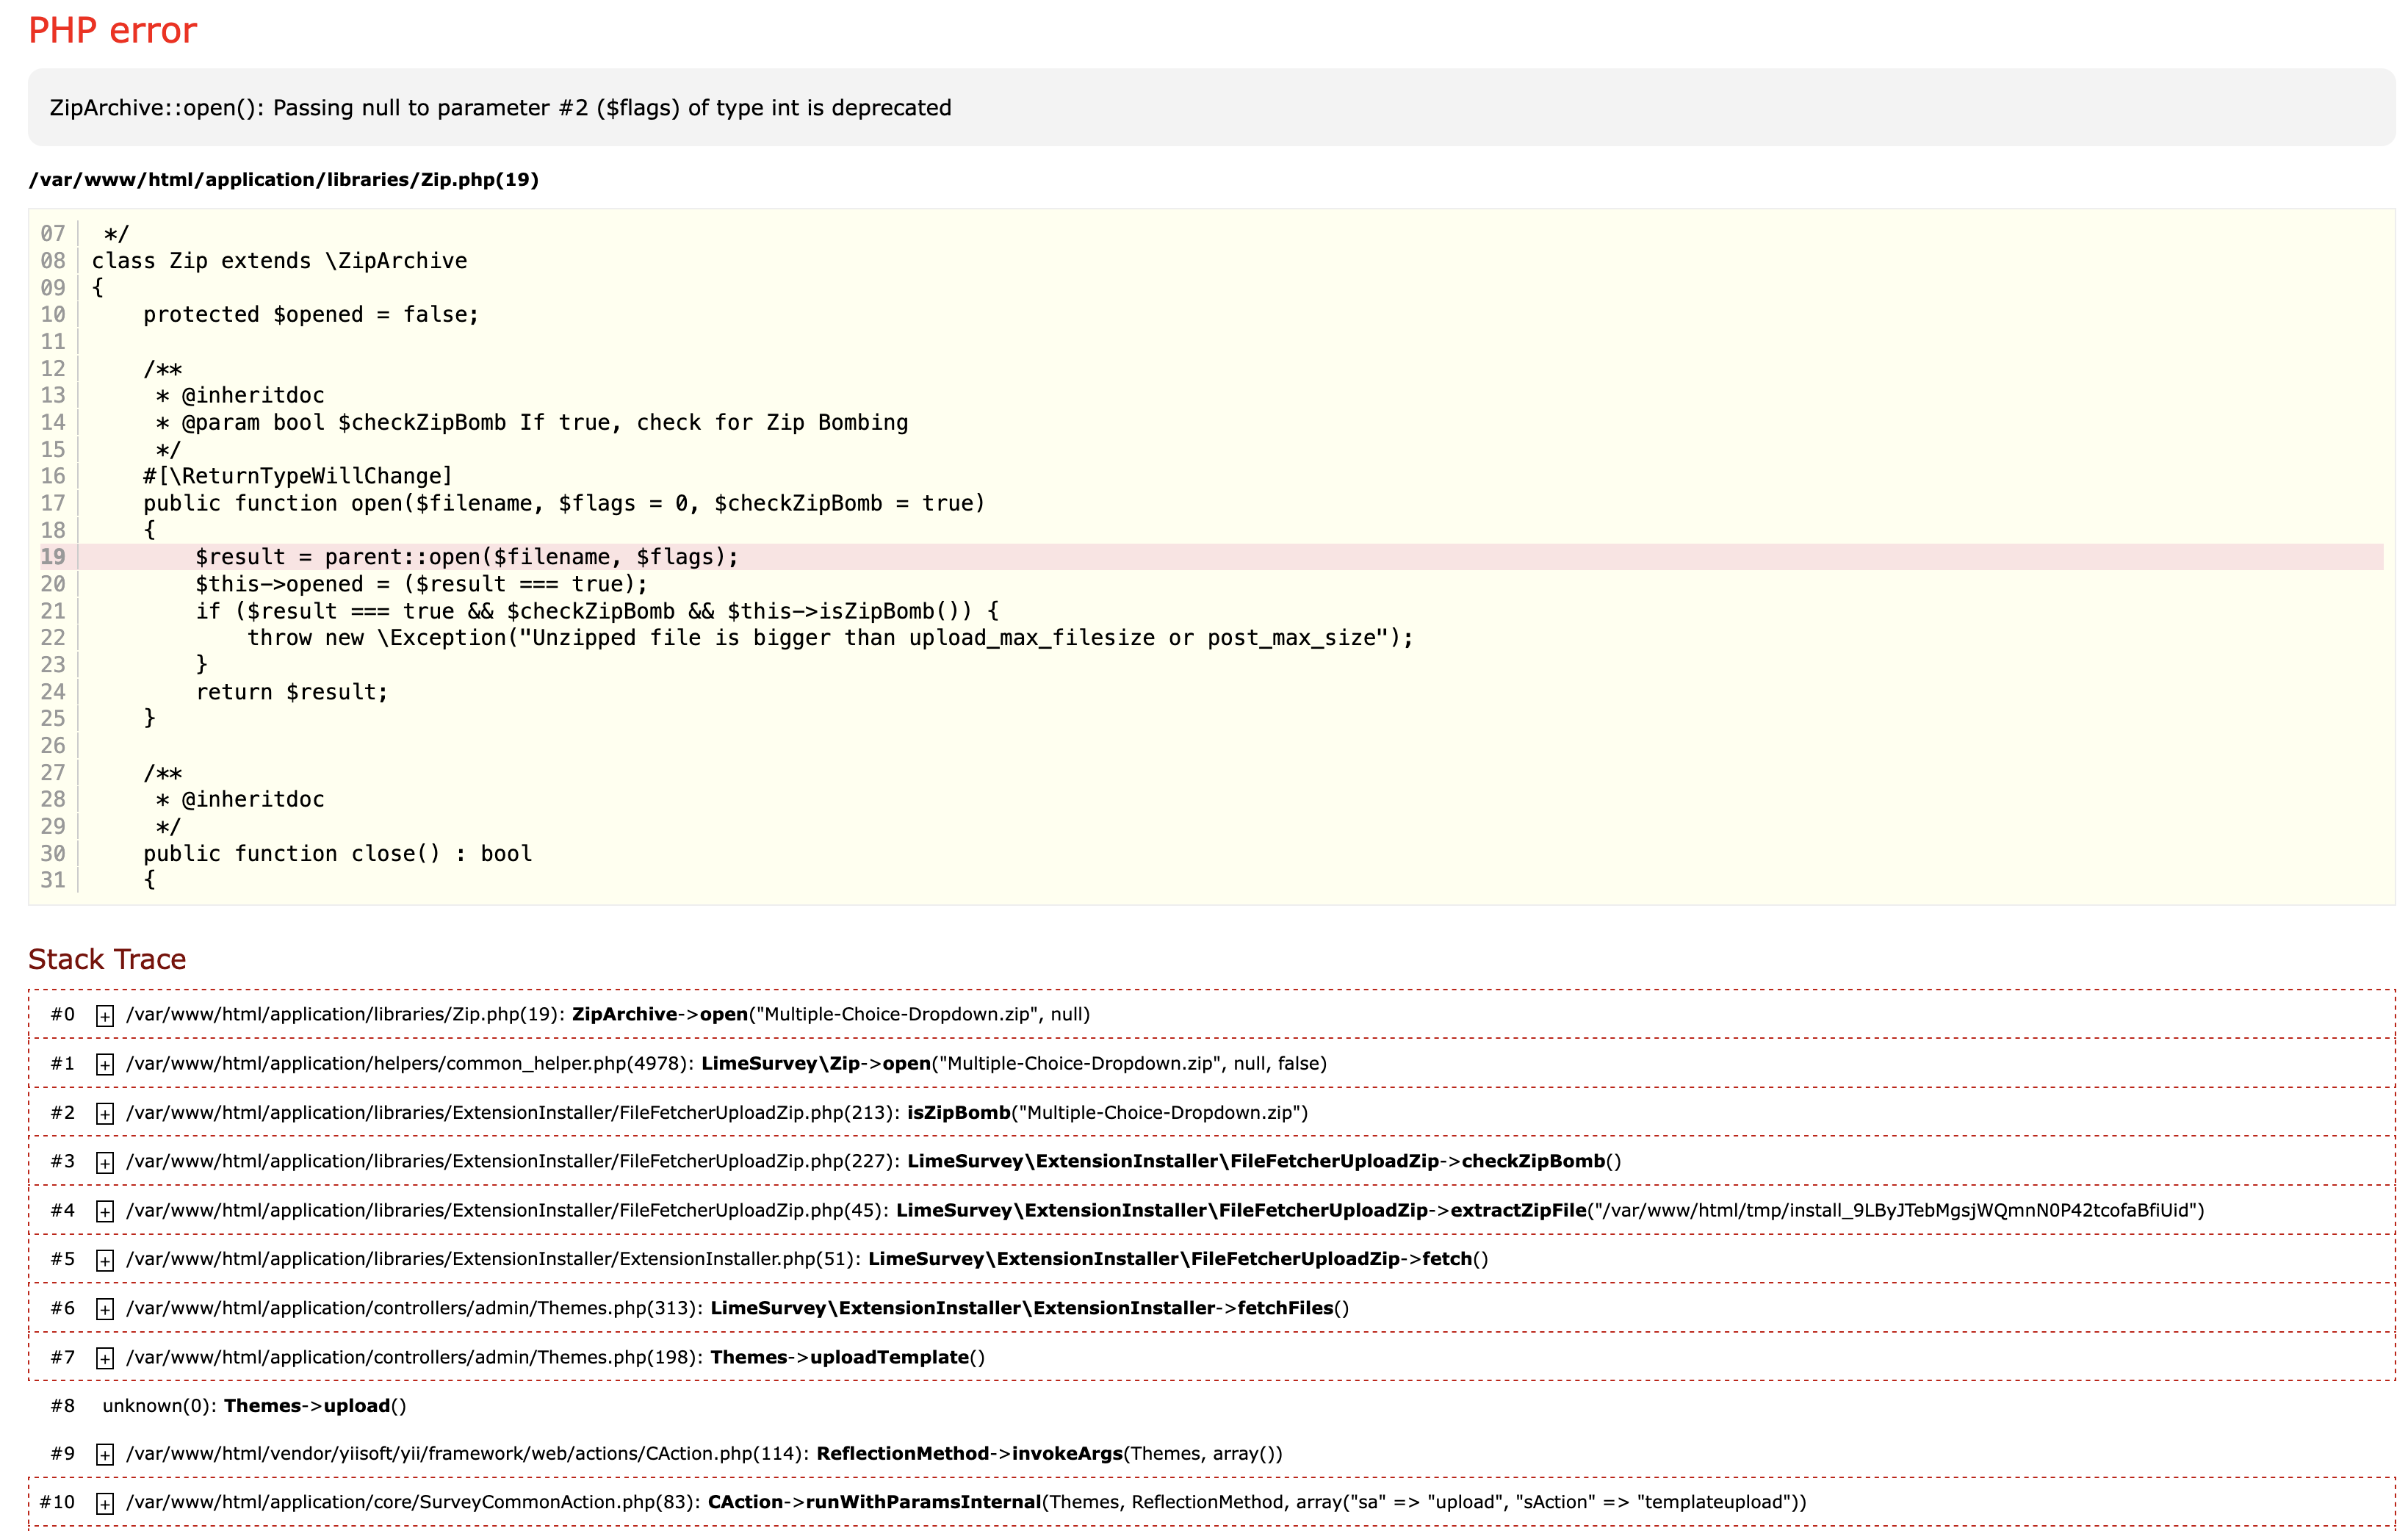Click the ZipArchive->open trace entry text
Viewport: 2408px width, 1531px height.
[660, 1014]
